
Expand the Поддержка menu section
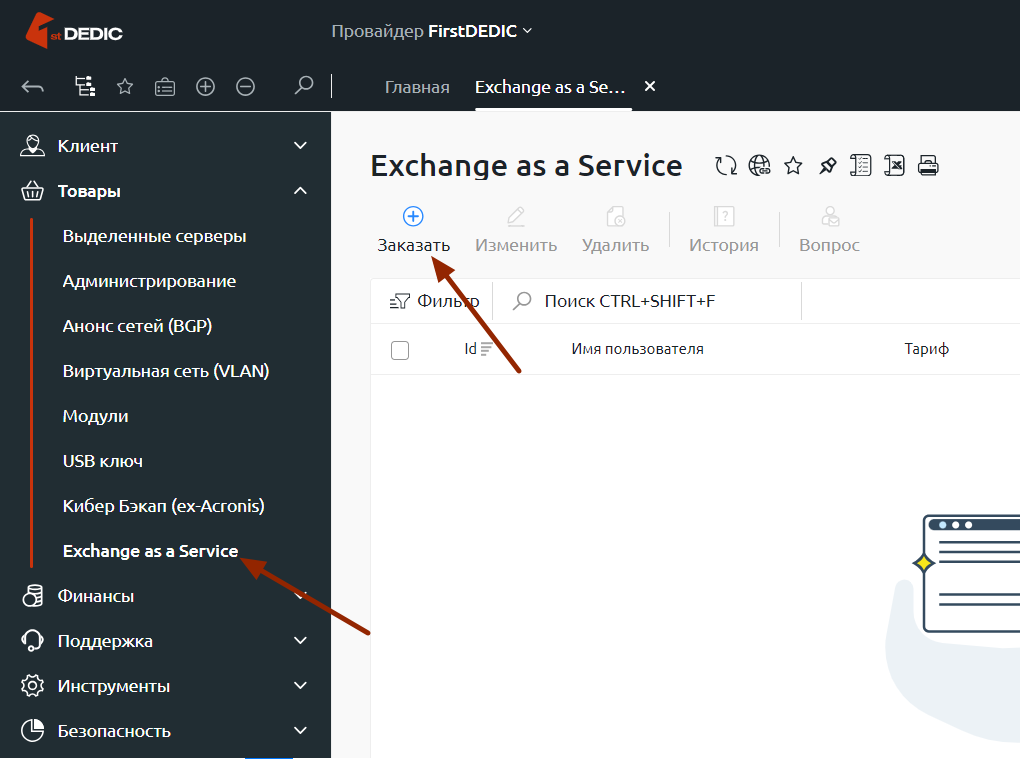(x=165, y=641)
